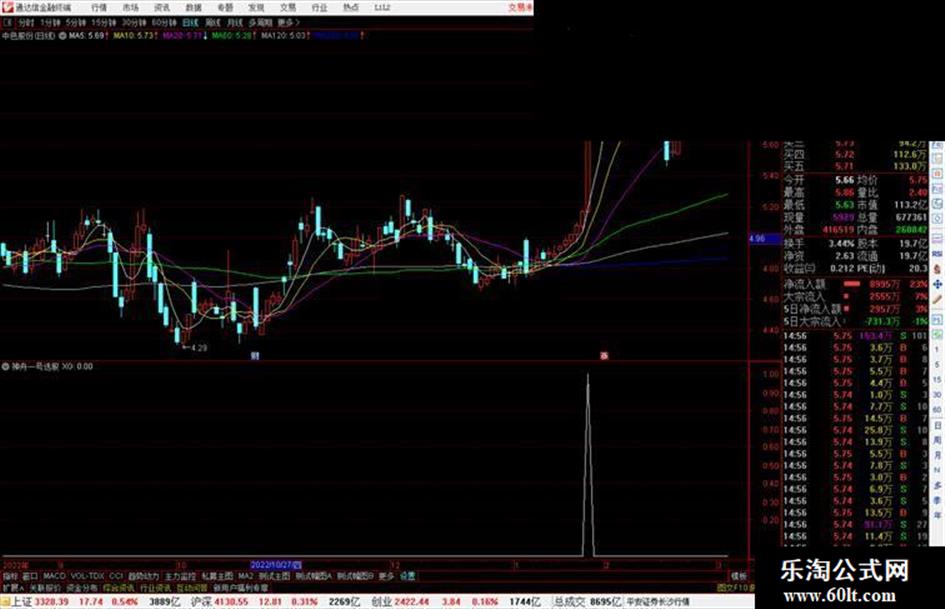The width and height of the screenshot is (945, 609).
Task: Open the 交易 menu in top bar
Action: 287,8
